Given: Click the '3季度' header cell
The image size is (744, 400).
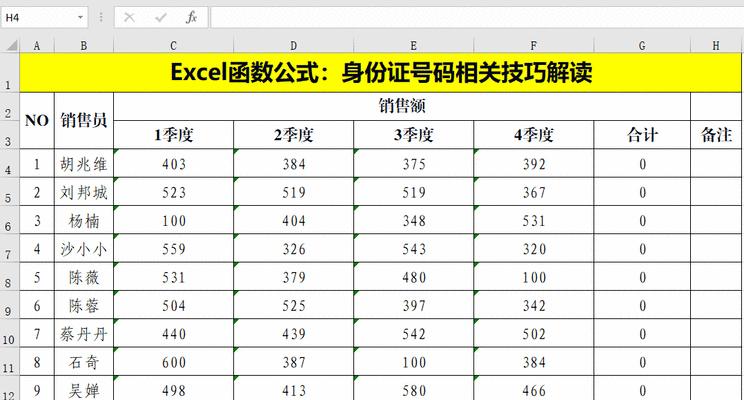Looking at the screenshot, I should point(413,135).
